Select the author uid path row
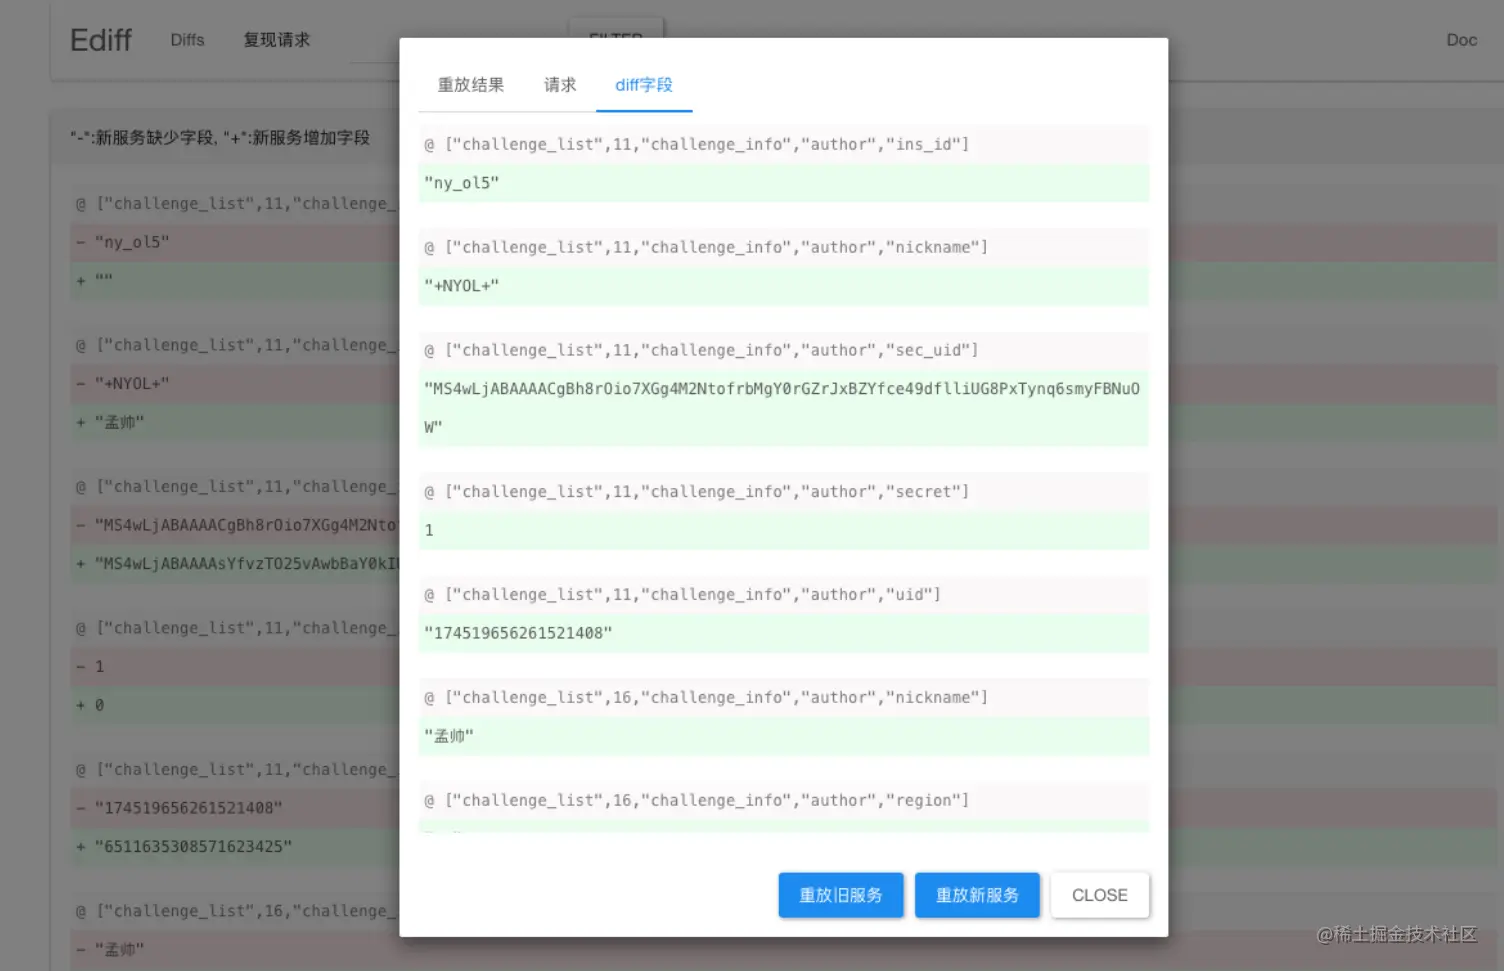 pos(784,594)
